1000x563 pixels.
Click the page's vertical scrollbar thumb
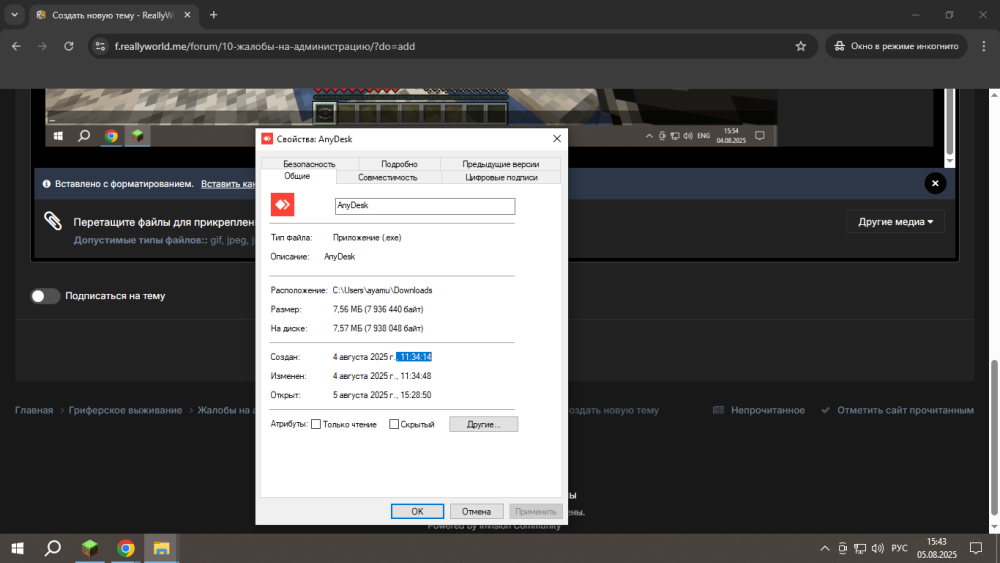(994, 437)
